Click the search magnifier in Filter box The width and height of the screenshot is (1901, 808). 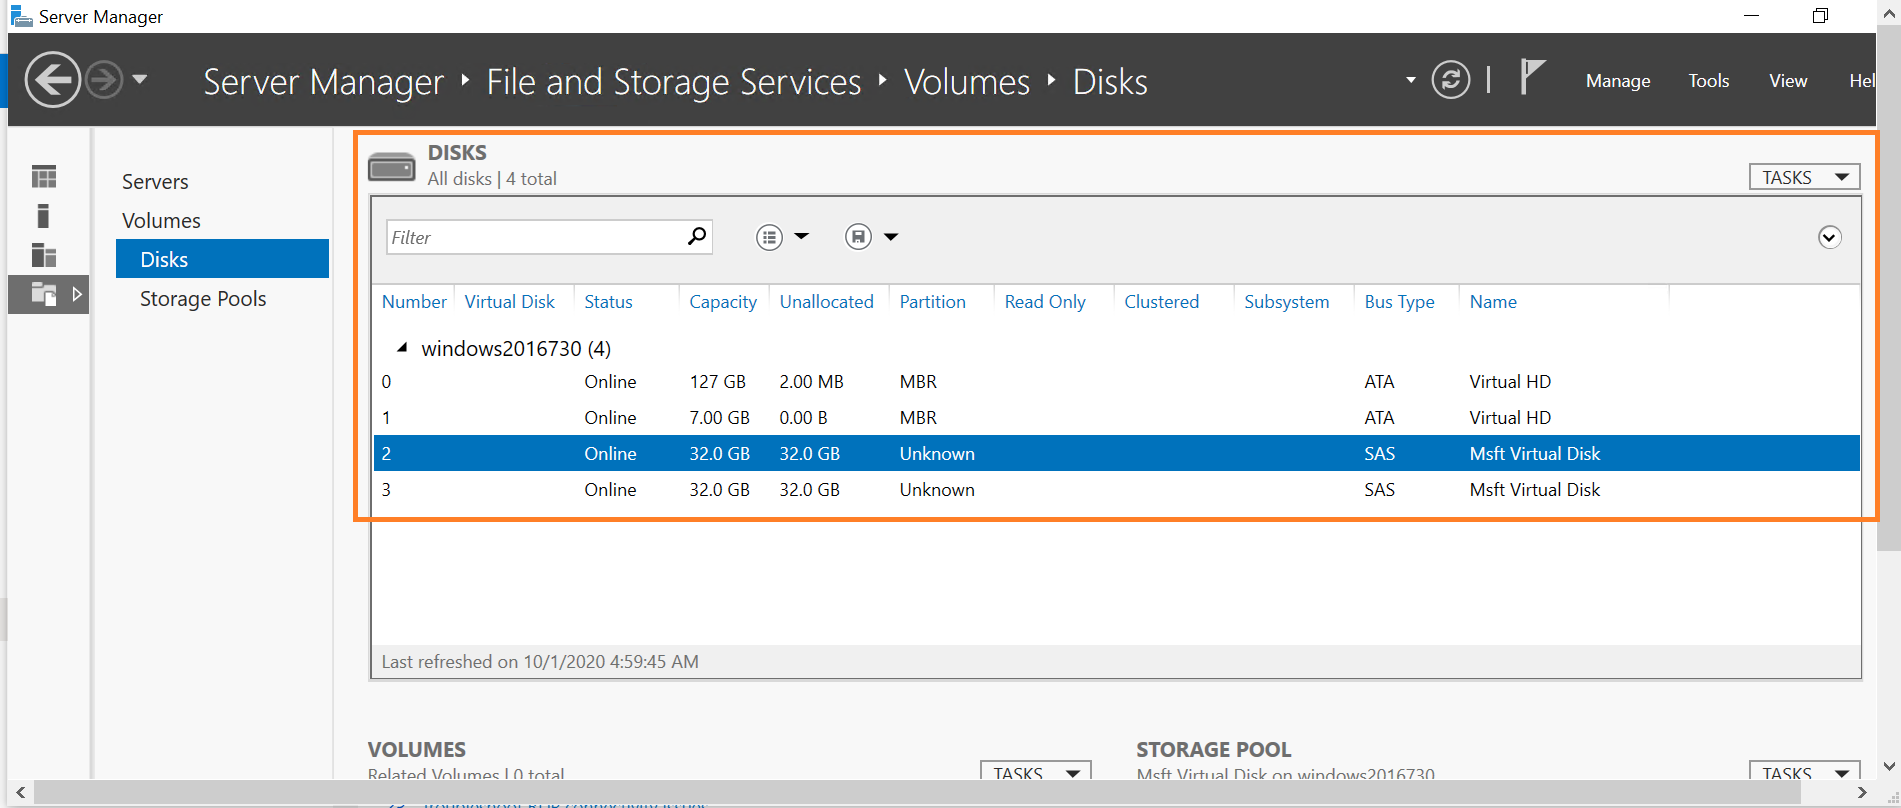tap(697, 237)
